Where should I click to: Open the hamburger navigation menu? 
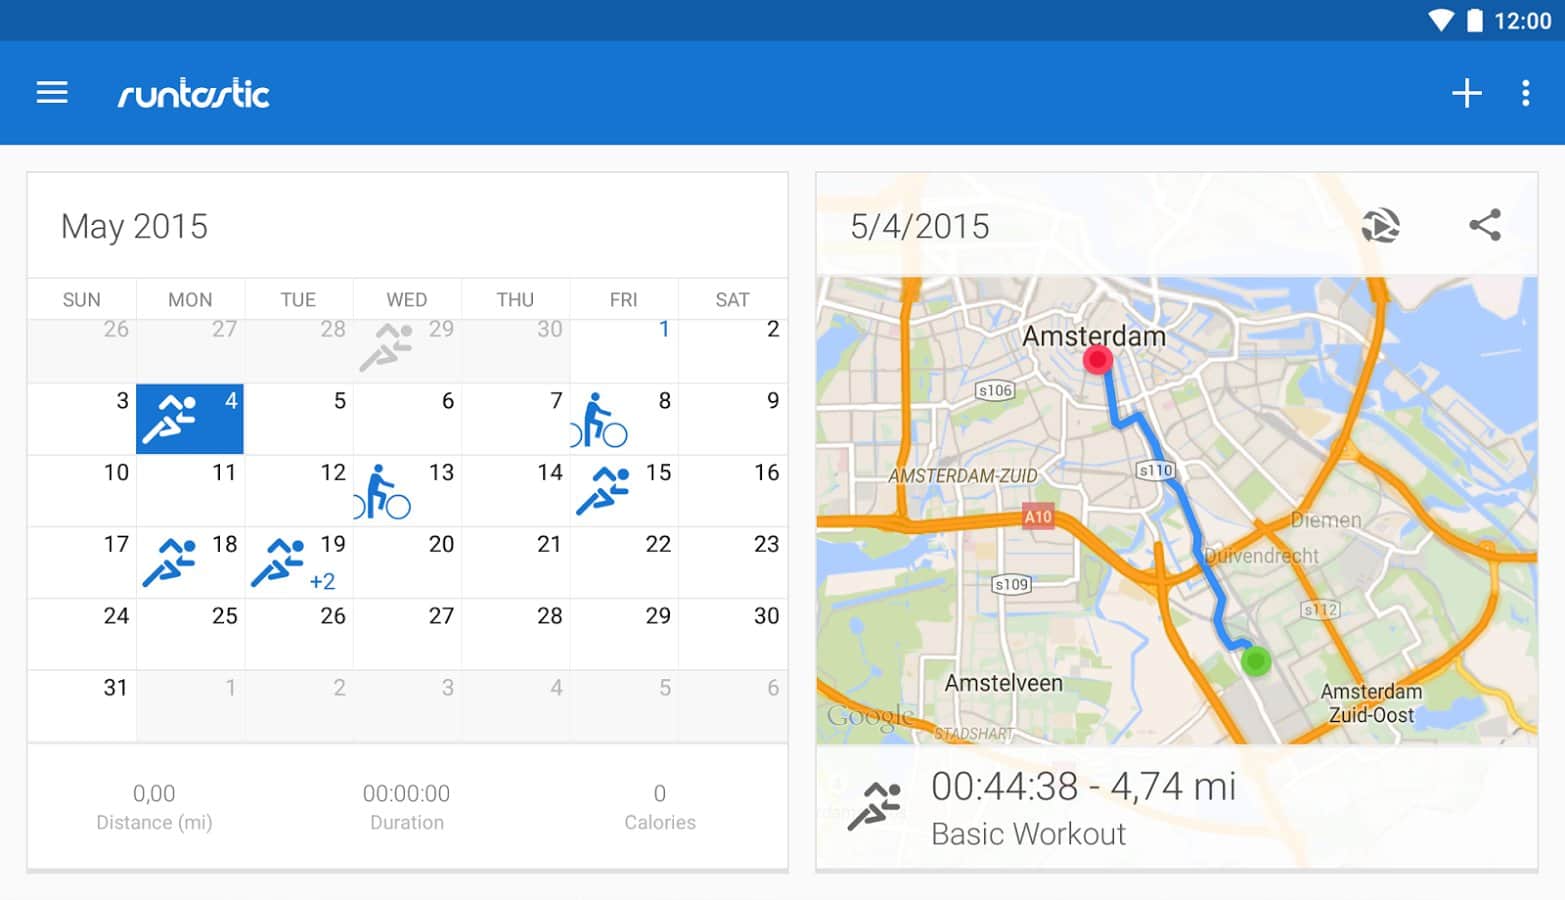[52, 93]
